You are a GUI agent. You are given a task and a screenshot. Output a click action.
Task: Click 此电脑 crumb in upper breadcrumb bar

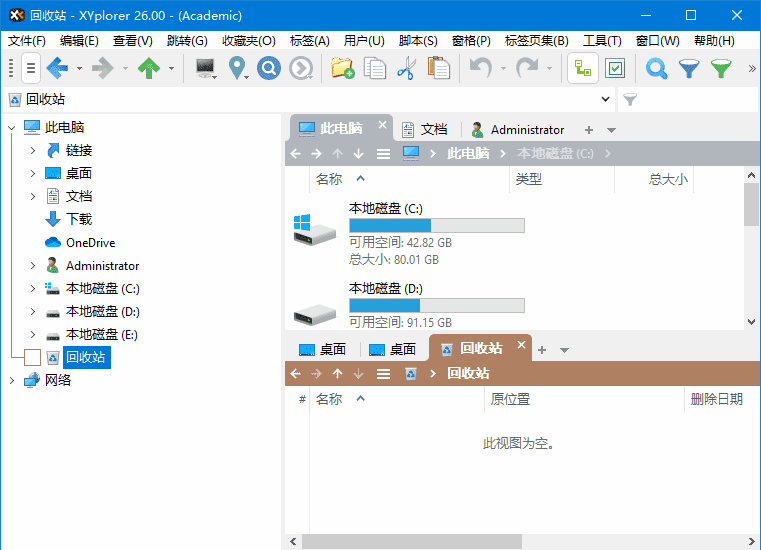tap(468, 154)
